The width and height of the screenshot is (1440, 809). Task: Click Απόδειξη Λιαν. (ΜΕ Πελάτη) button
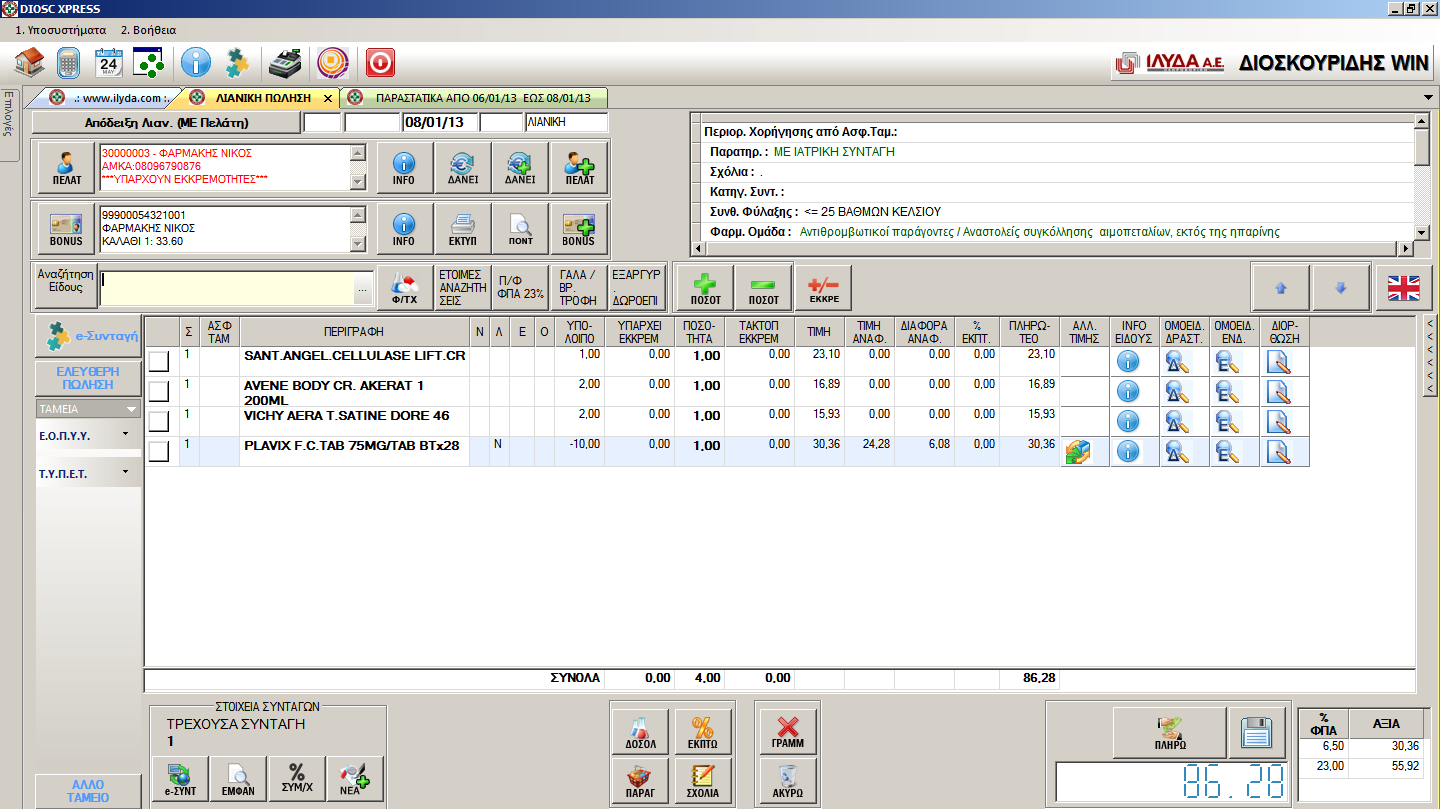point(165,123)
